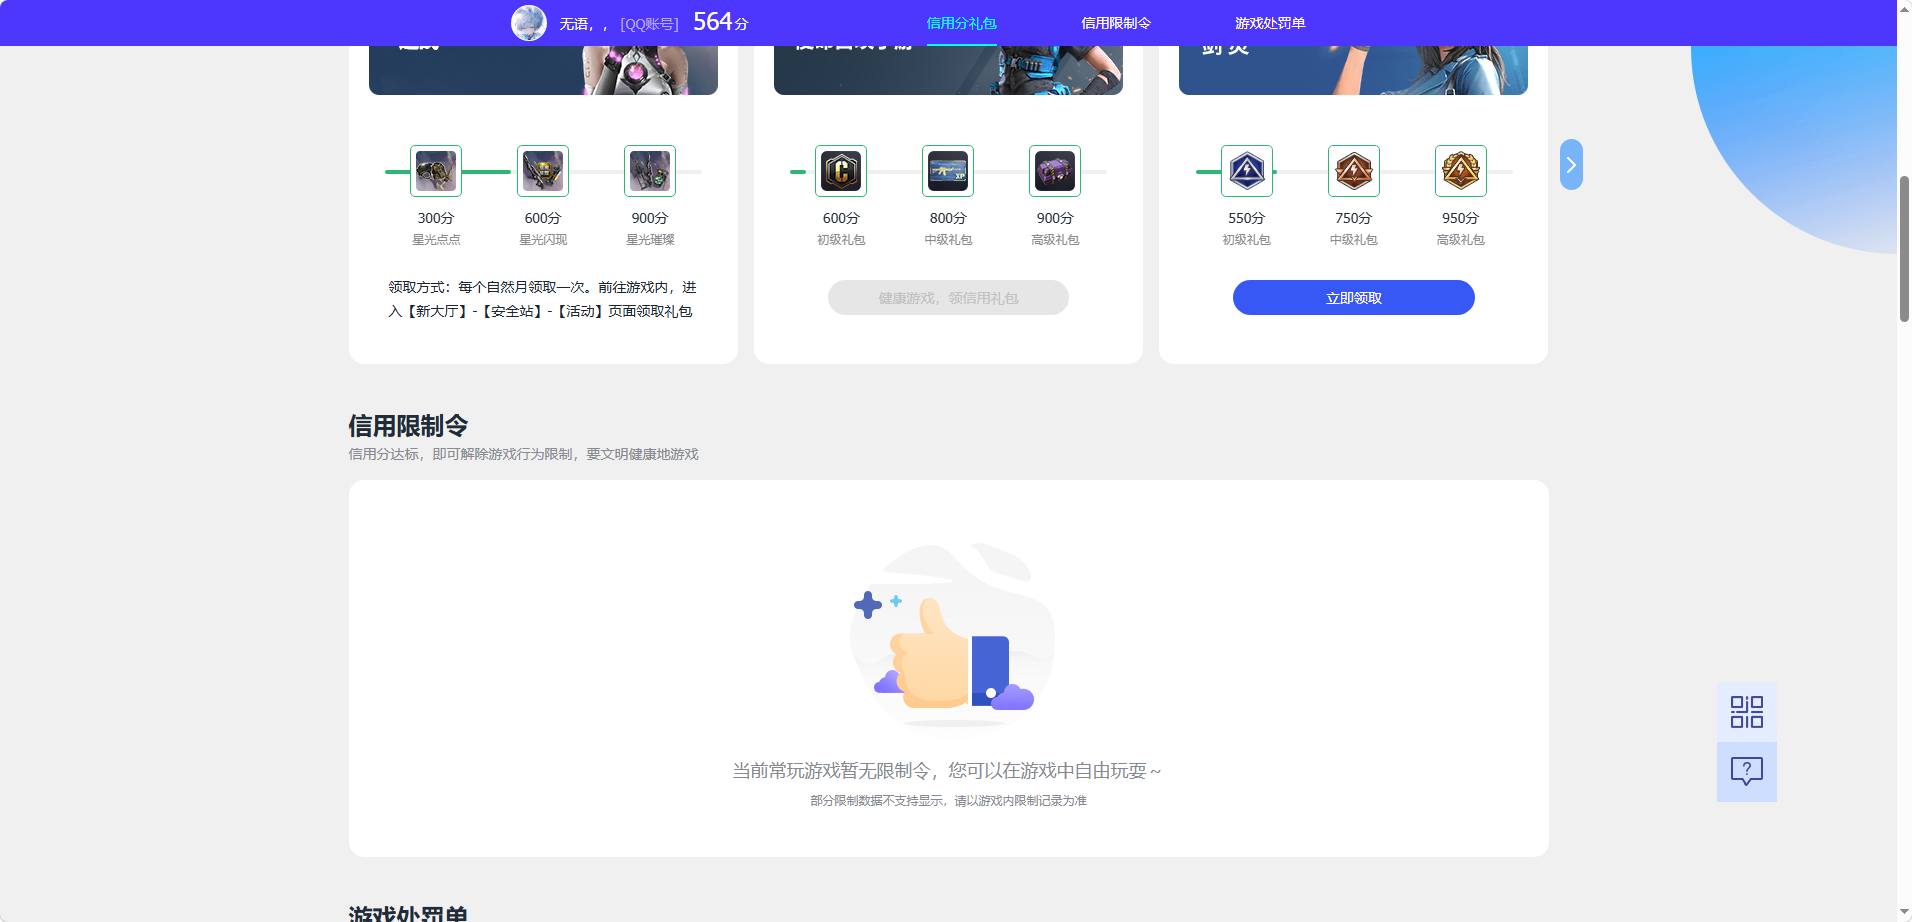Click the 领取方式 instructions text

tap(543, 299)
